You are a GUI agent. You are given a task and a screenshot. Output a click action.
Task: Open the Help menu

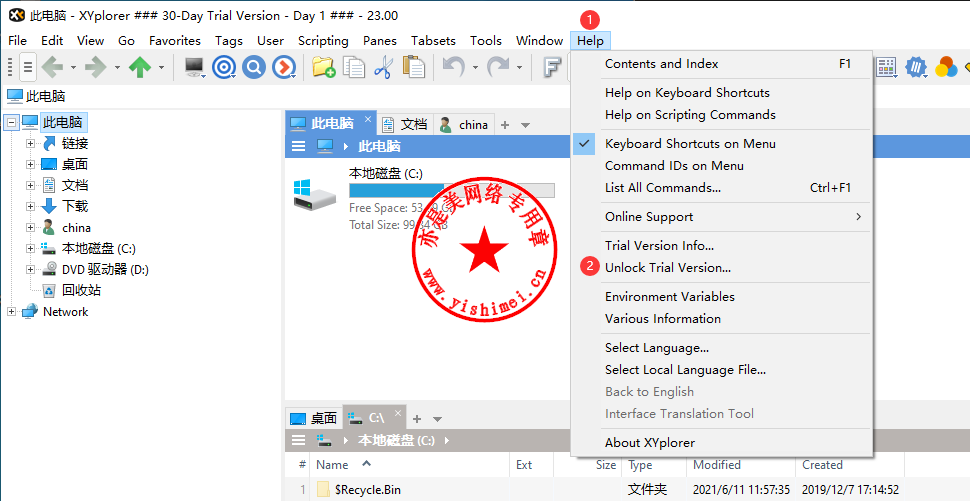pyautogui.click(x=590, y=41)
